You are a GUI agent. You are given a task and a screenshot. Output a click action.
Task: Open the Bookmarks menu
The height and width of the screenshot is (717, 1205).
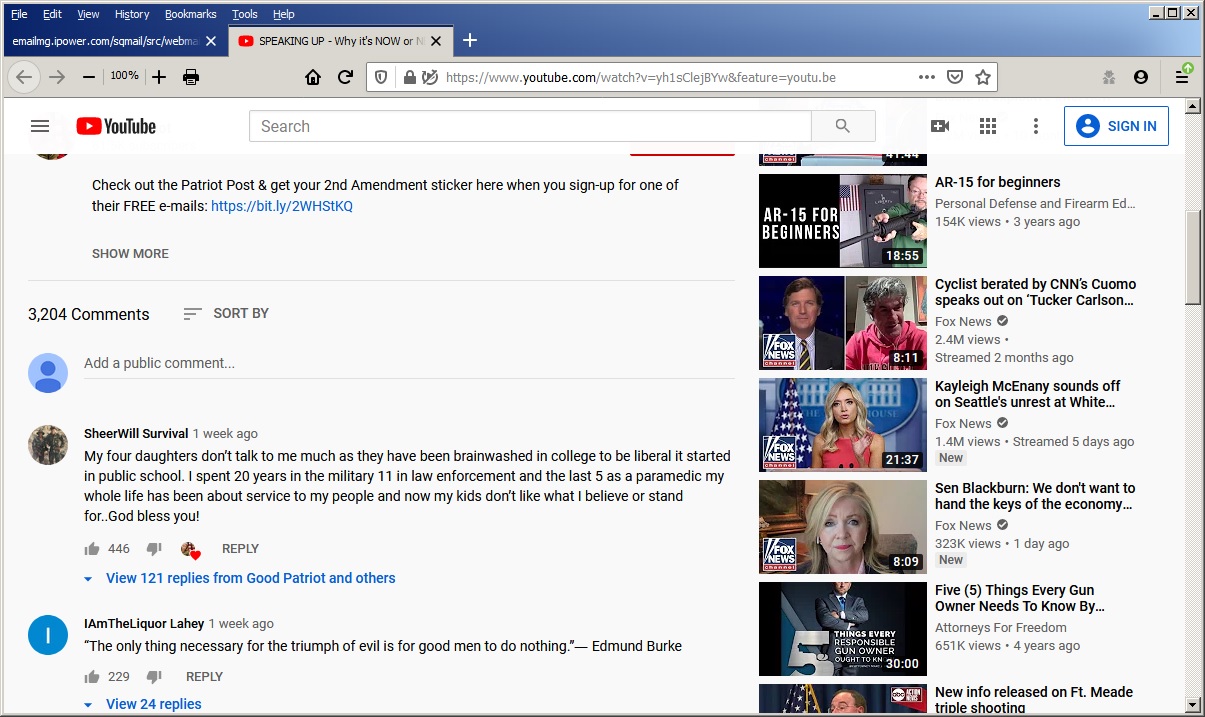[190, 14]
